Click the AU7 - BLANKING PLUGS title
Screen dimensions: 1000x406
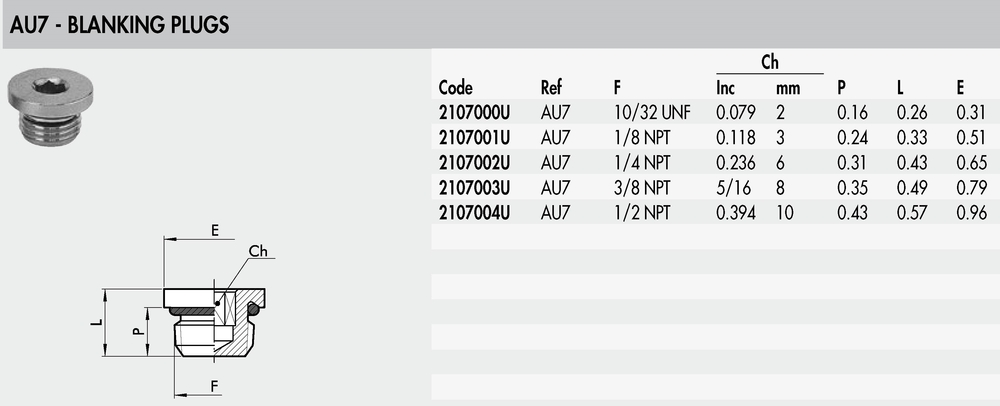coord(119,25)
